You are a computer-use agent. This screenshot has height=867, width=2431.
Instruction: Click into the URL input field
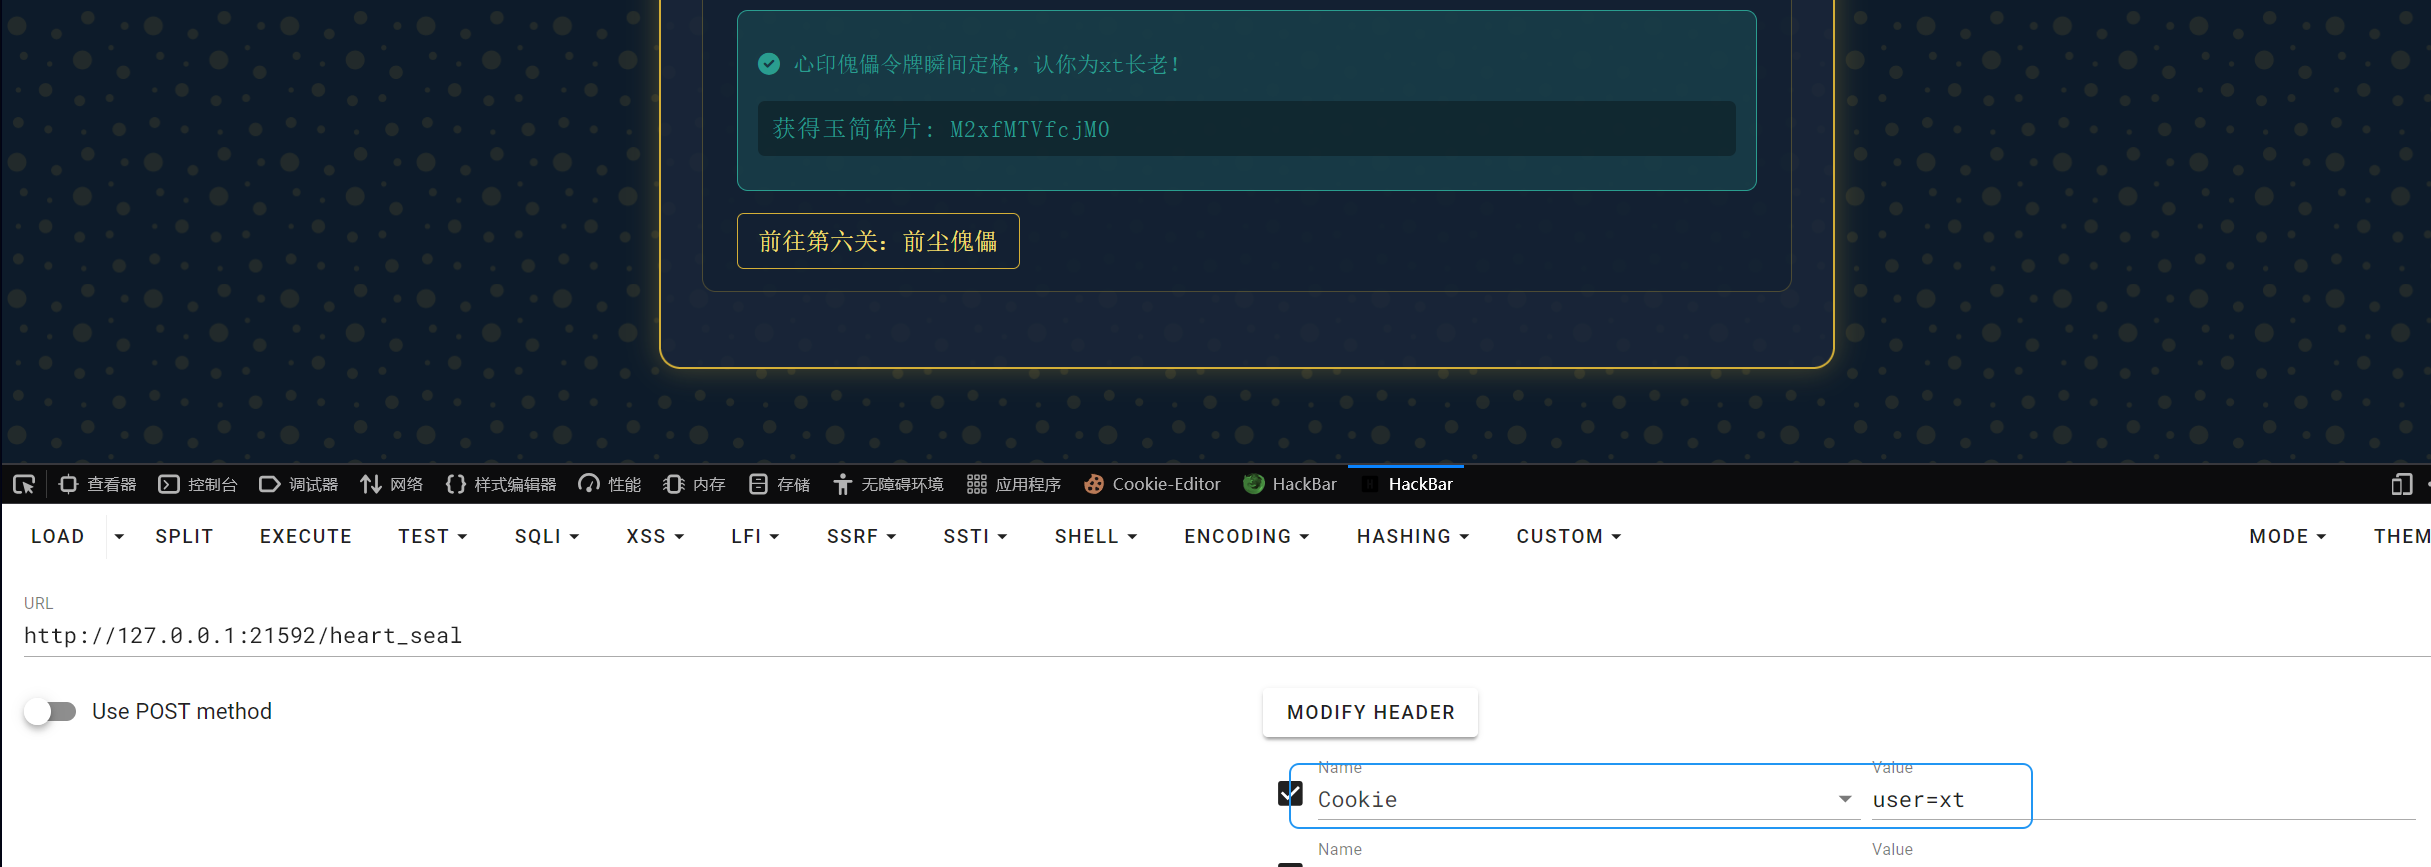pyautogui.click(x=1227, y=636)
